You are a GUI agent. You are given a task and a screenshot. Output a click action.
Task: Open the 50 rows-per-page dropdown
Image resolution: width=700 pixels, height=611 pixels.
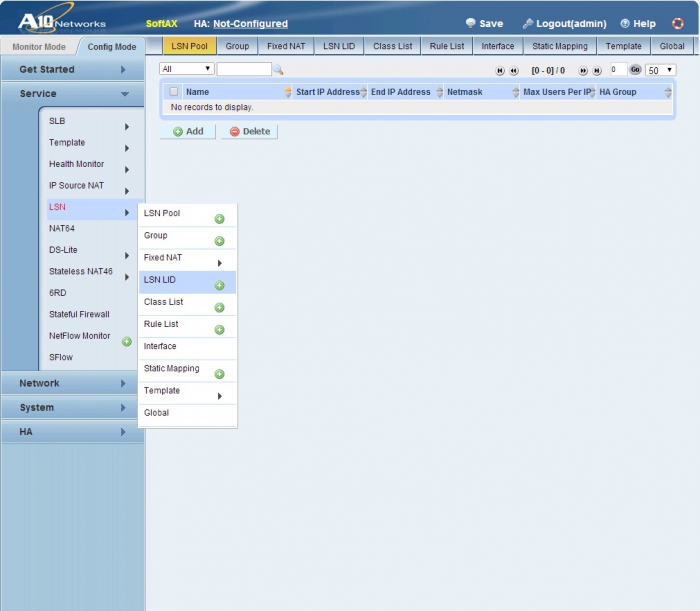[x=660, y=70]
